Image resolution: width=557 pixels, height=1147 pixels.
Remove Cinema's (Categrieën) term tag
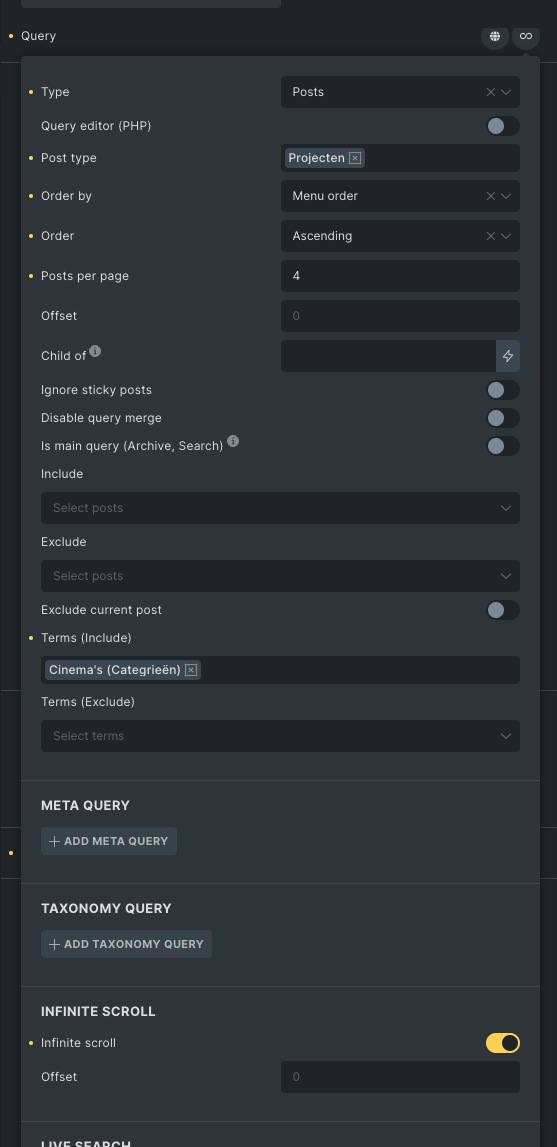[x=191, y=670]
